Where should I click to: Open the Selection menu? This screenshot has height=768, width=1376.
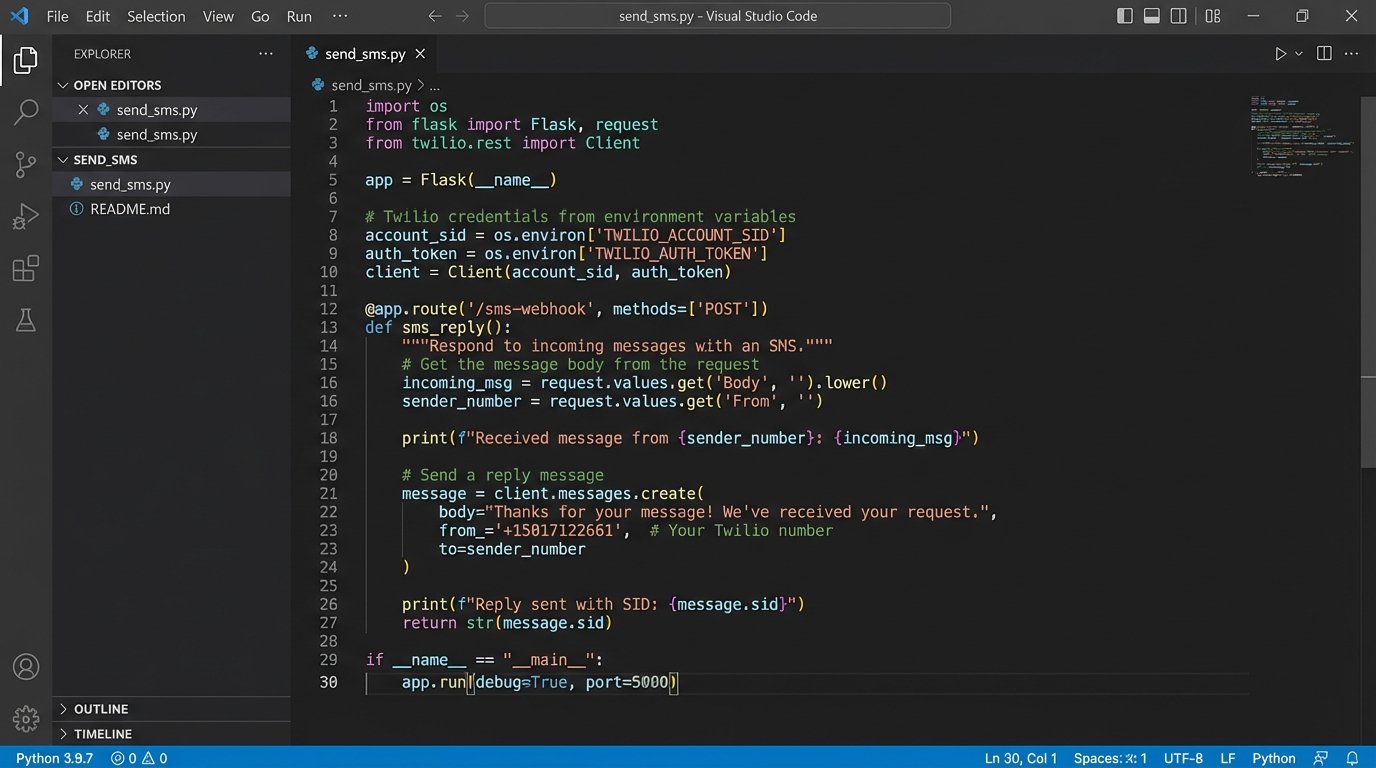[156, 16]
